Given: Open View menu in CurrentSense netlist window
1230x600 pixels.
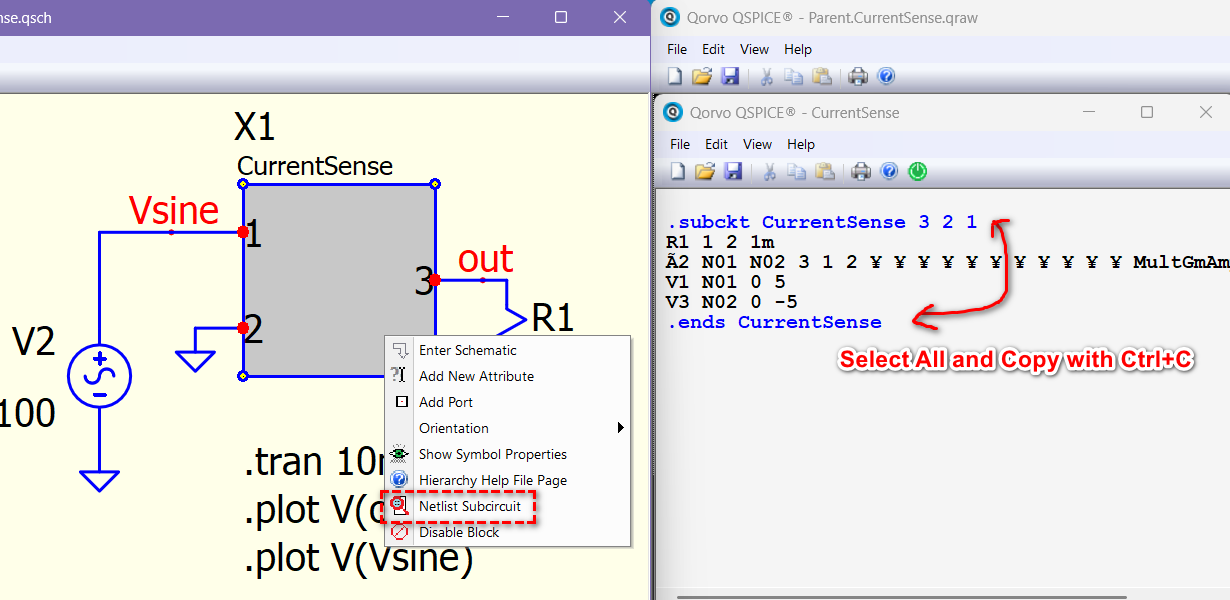Looking at the screenshot, I should (758, 144).
